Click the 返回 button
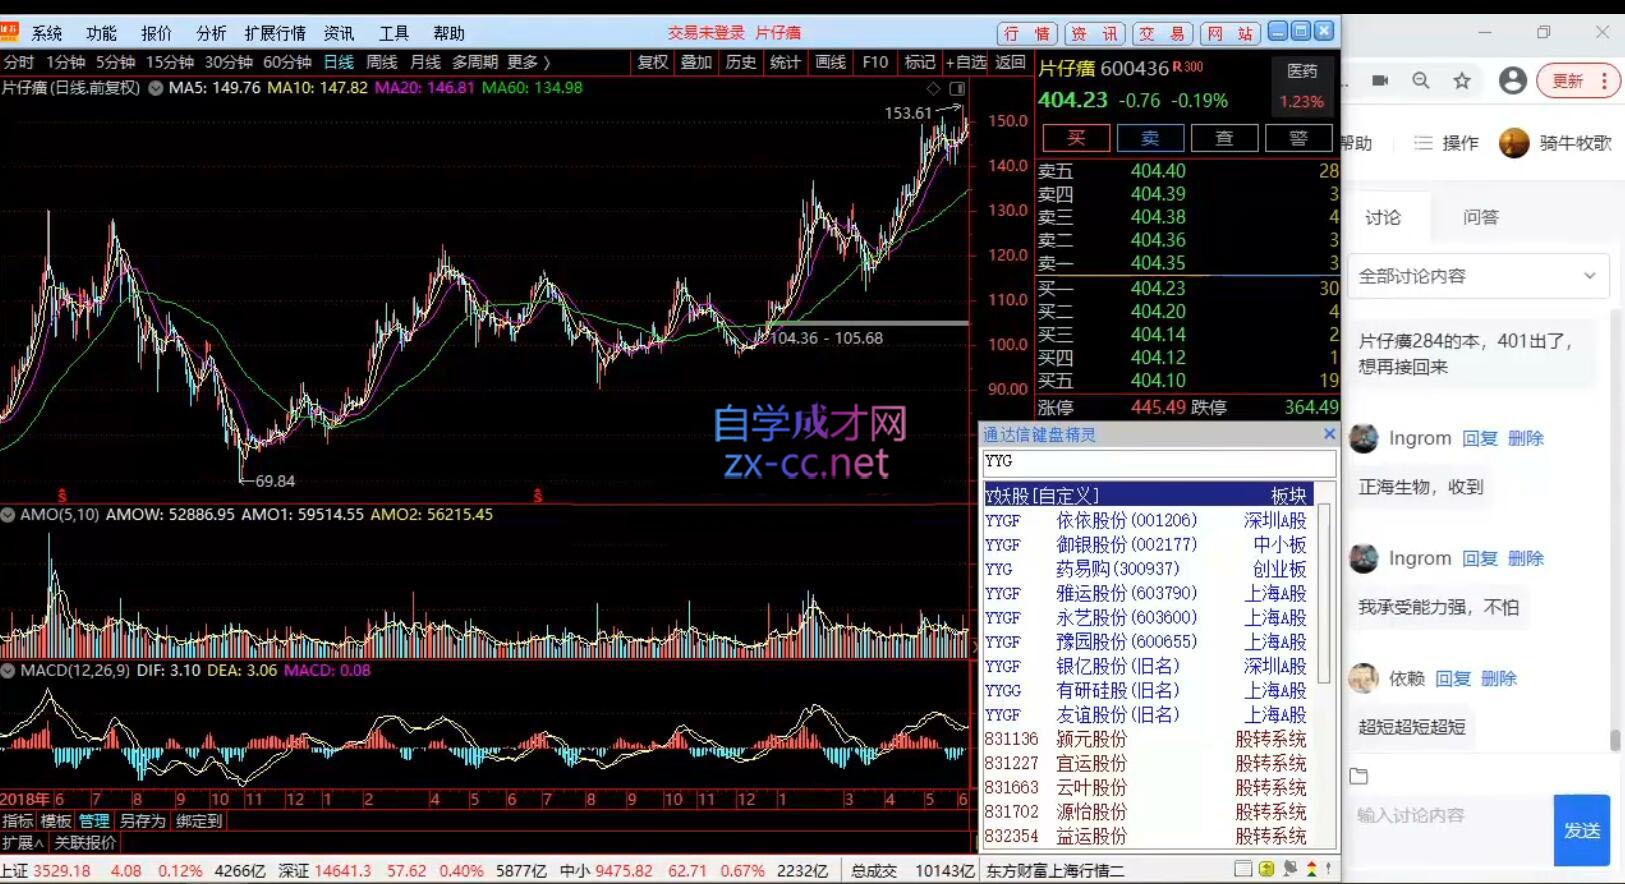The height and width of the screenshot is (884, 1625). [x=1010, y=62]
